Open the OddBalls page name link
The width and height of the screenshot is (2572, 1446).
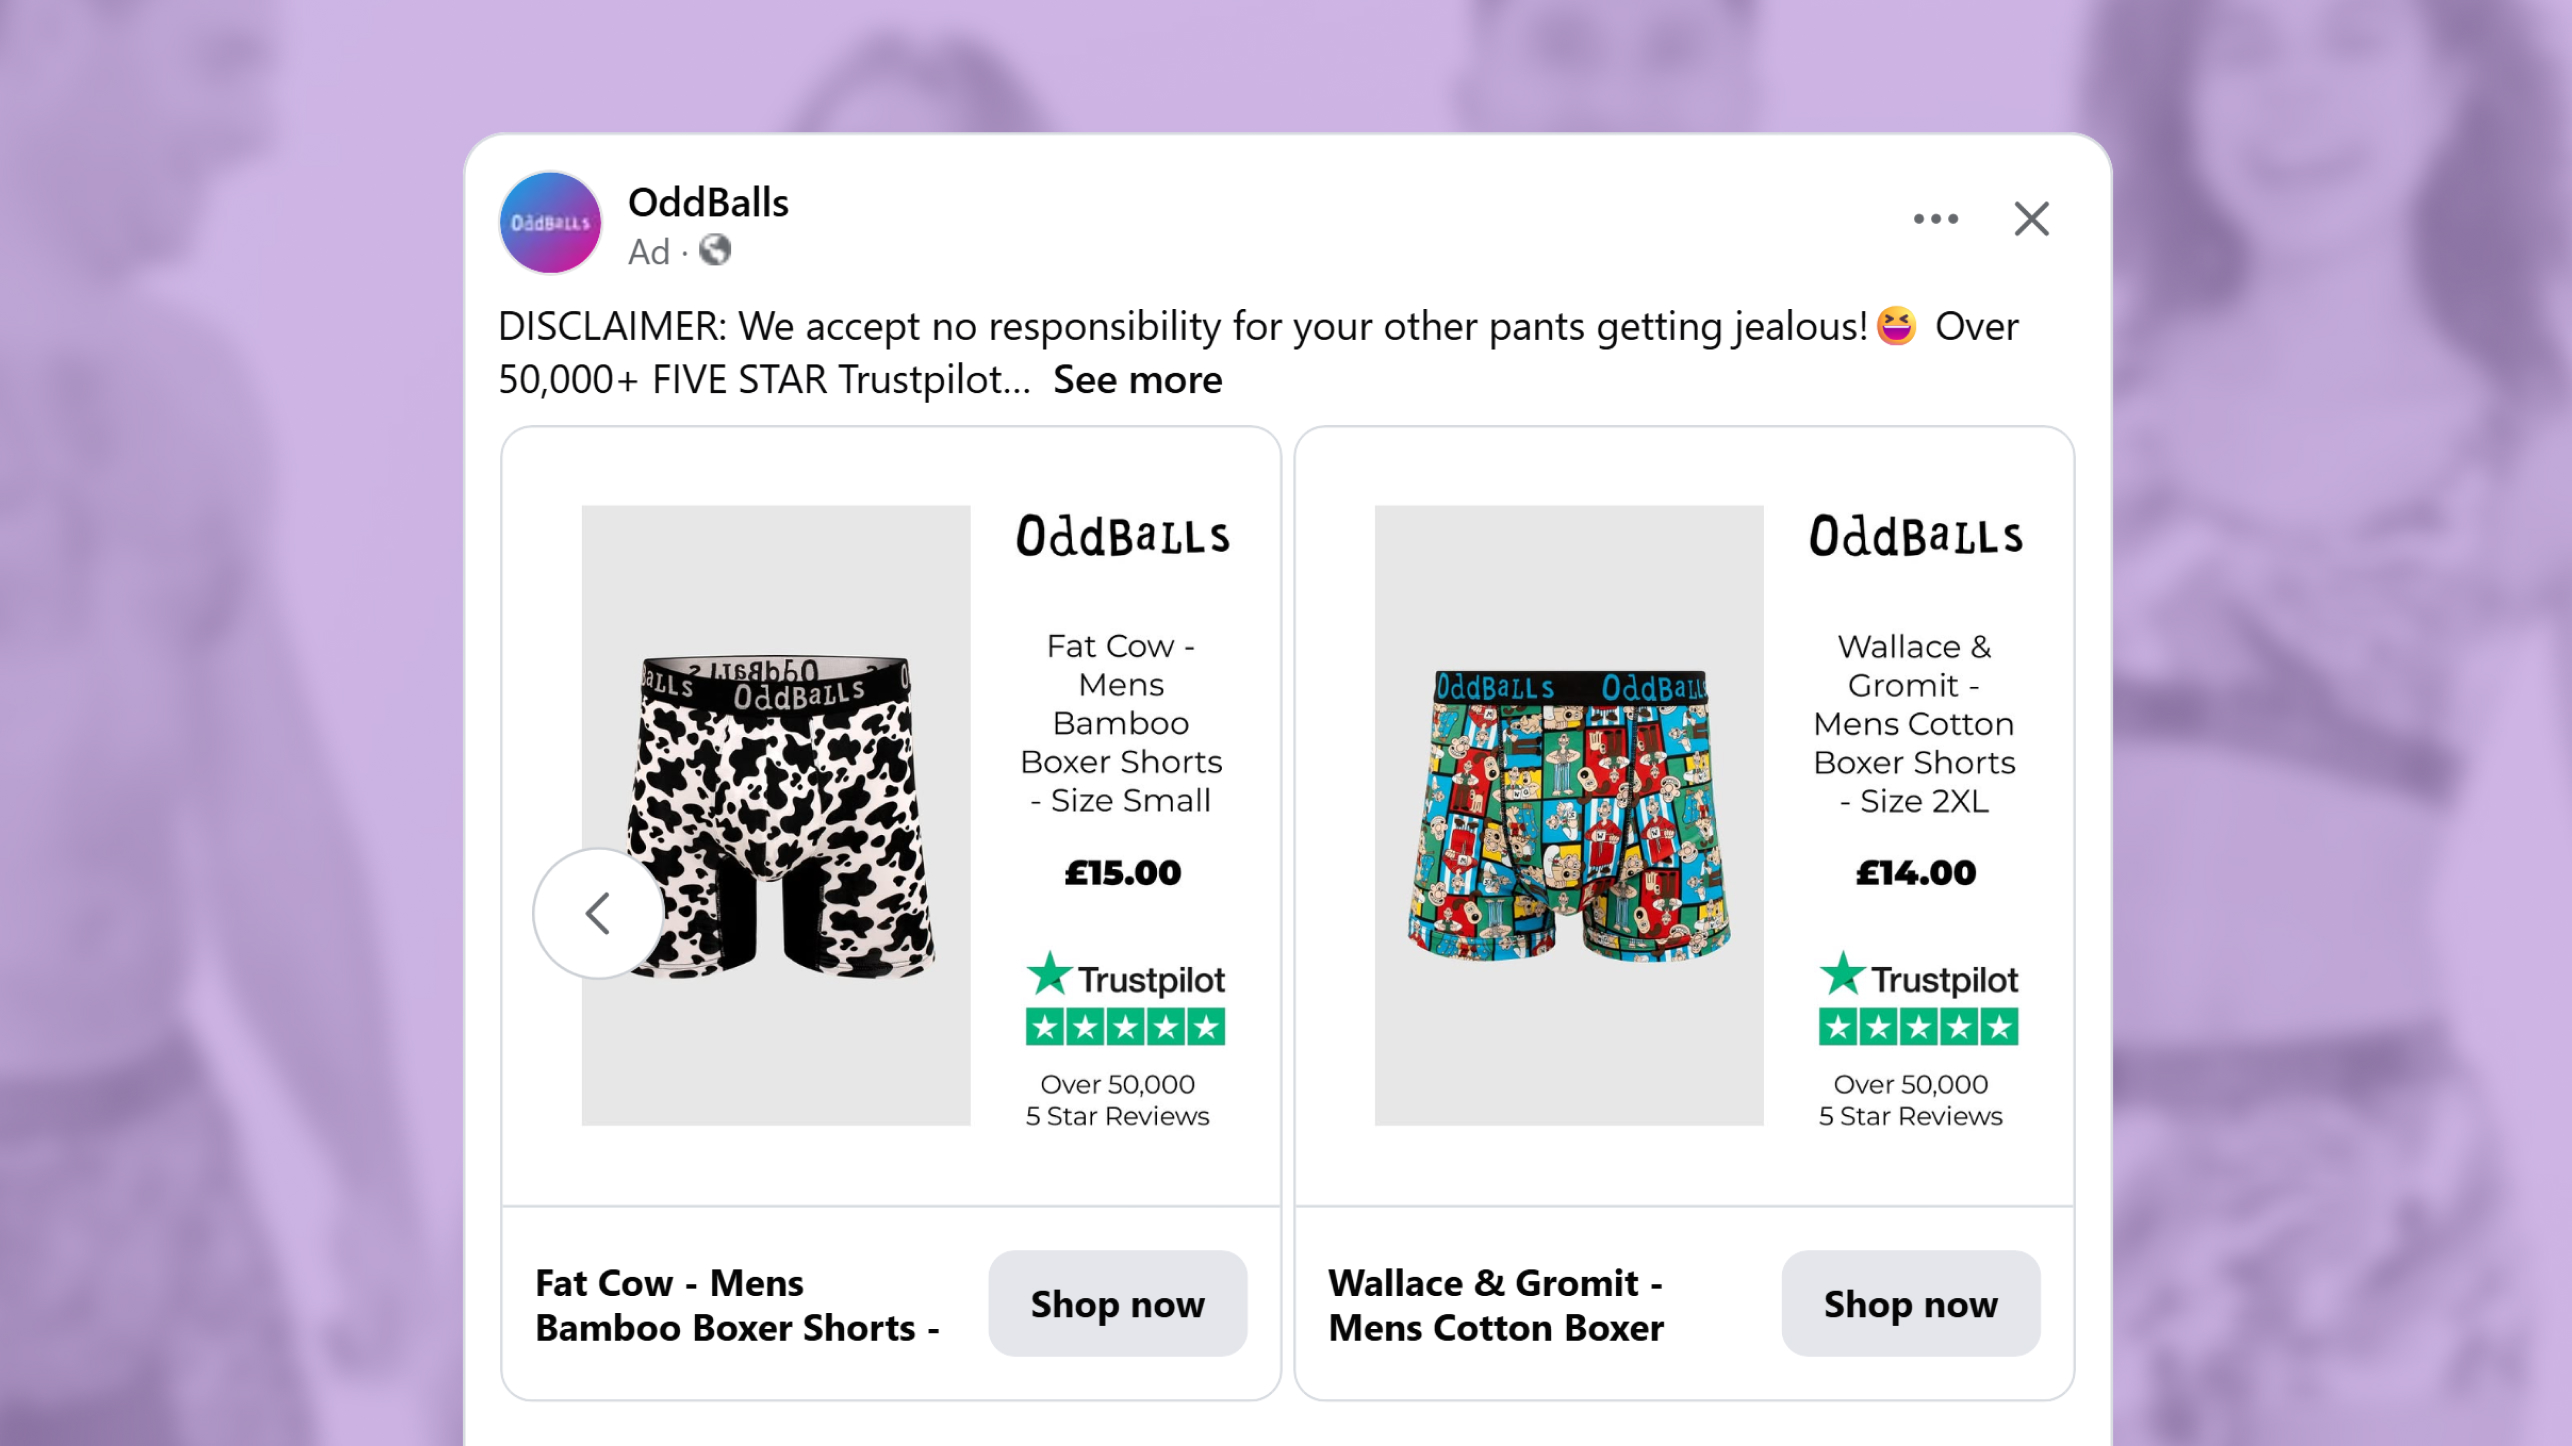click(708, 202)
